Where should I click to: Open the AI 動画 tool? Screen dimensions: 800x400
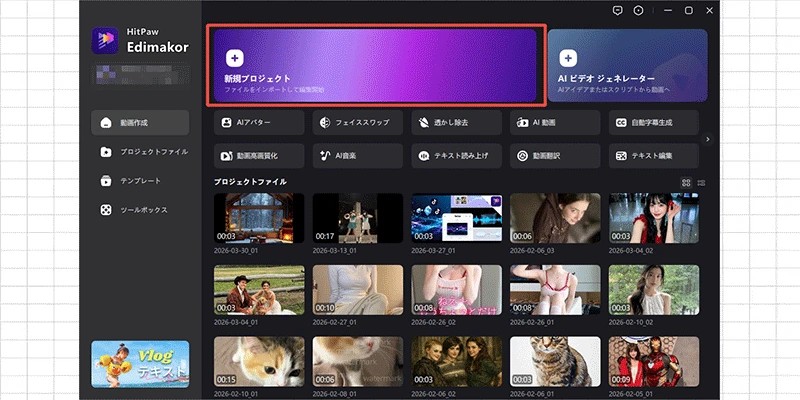click(555, 123)
